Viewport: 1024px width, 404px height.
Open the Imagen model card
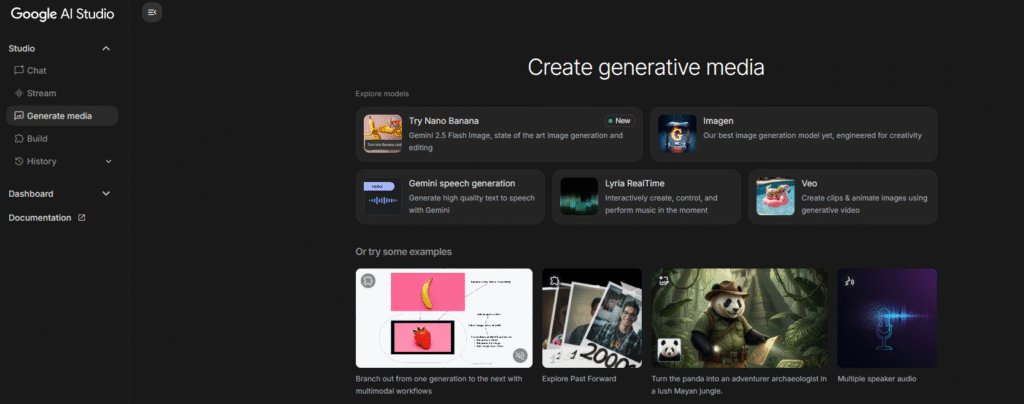click(x=793, y=134)
